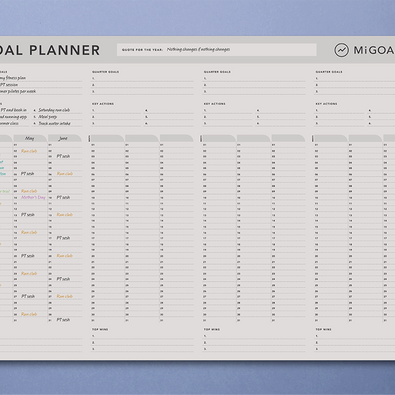Click "PT sesh" on June 03
This screenshot has height=395, width=395.
[x=63, y=156]
